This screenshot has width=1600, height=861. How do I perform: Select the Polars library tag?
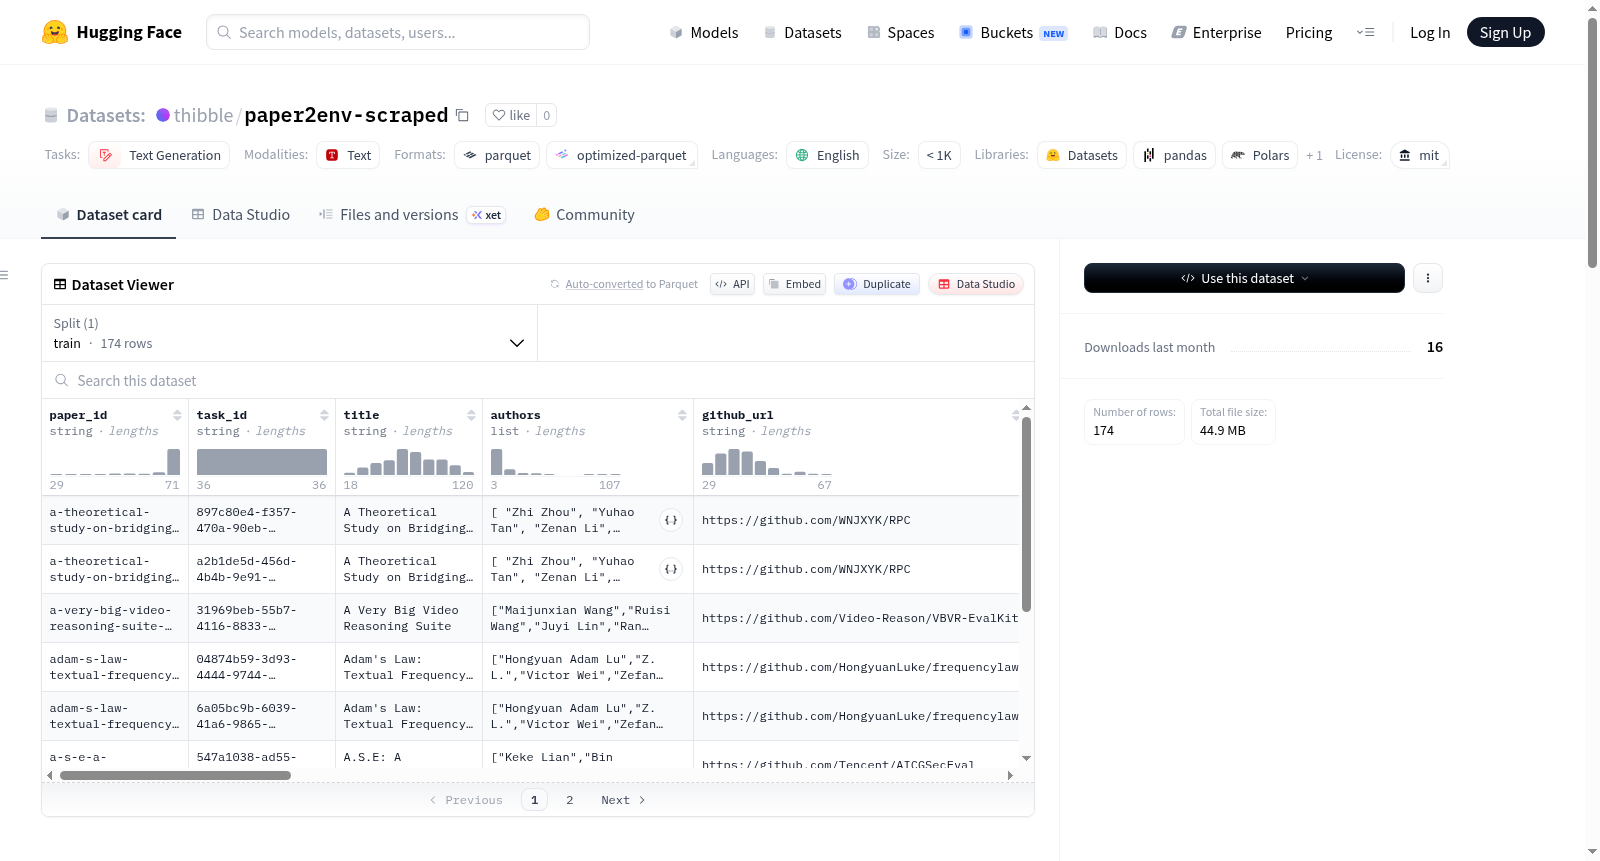1260,155
